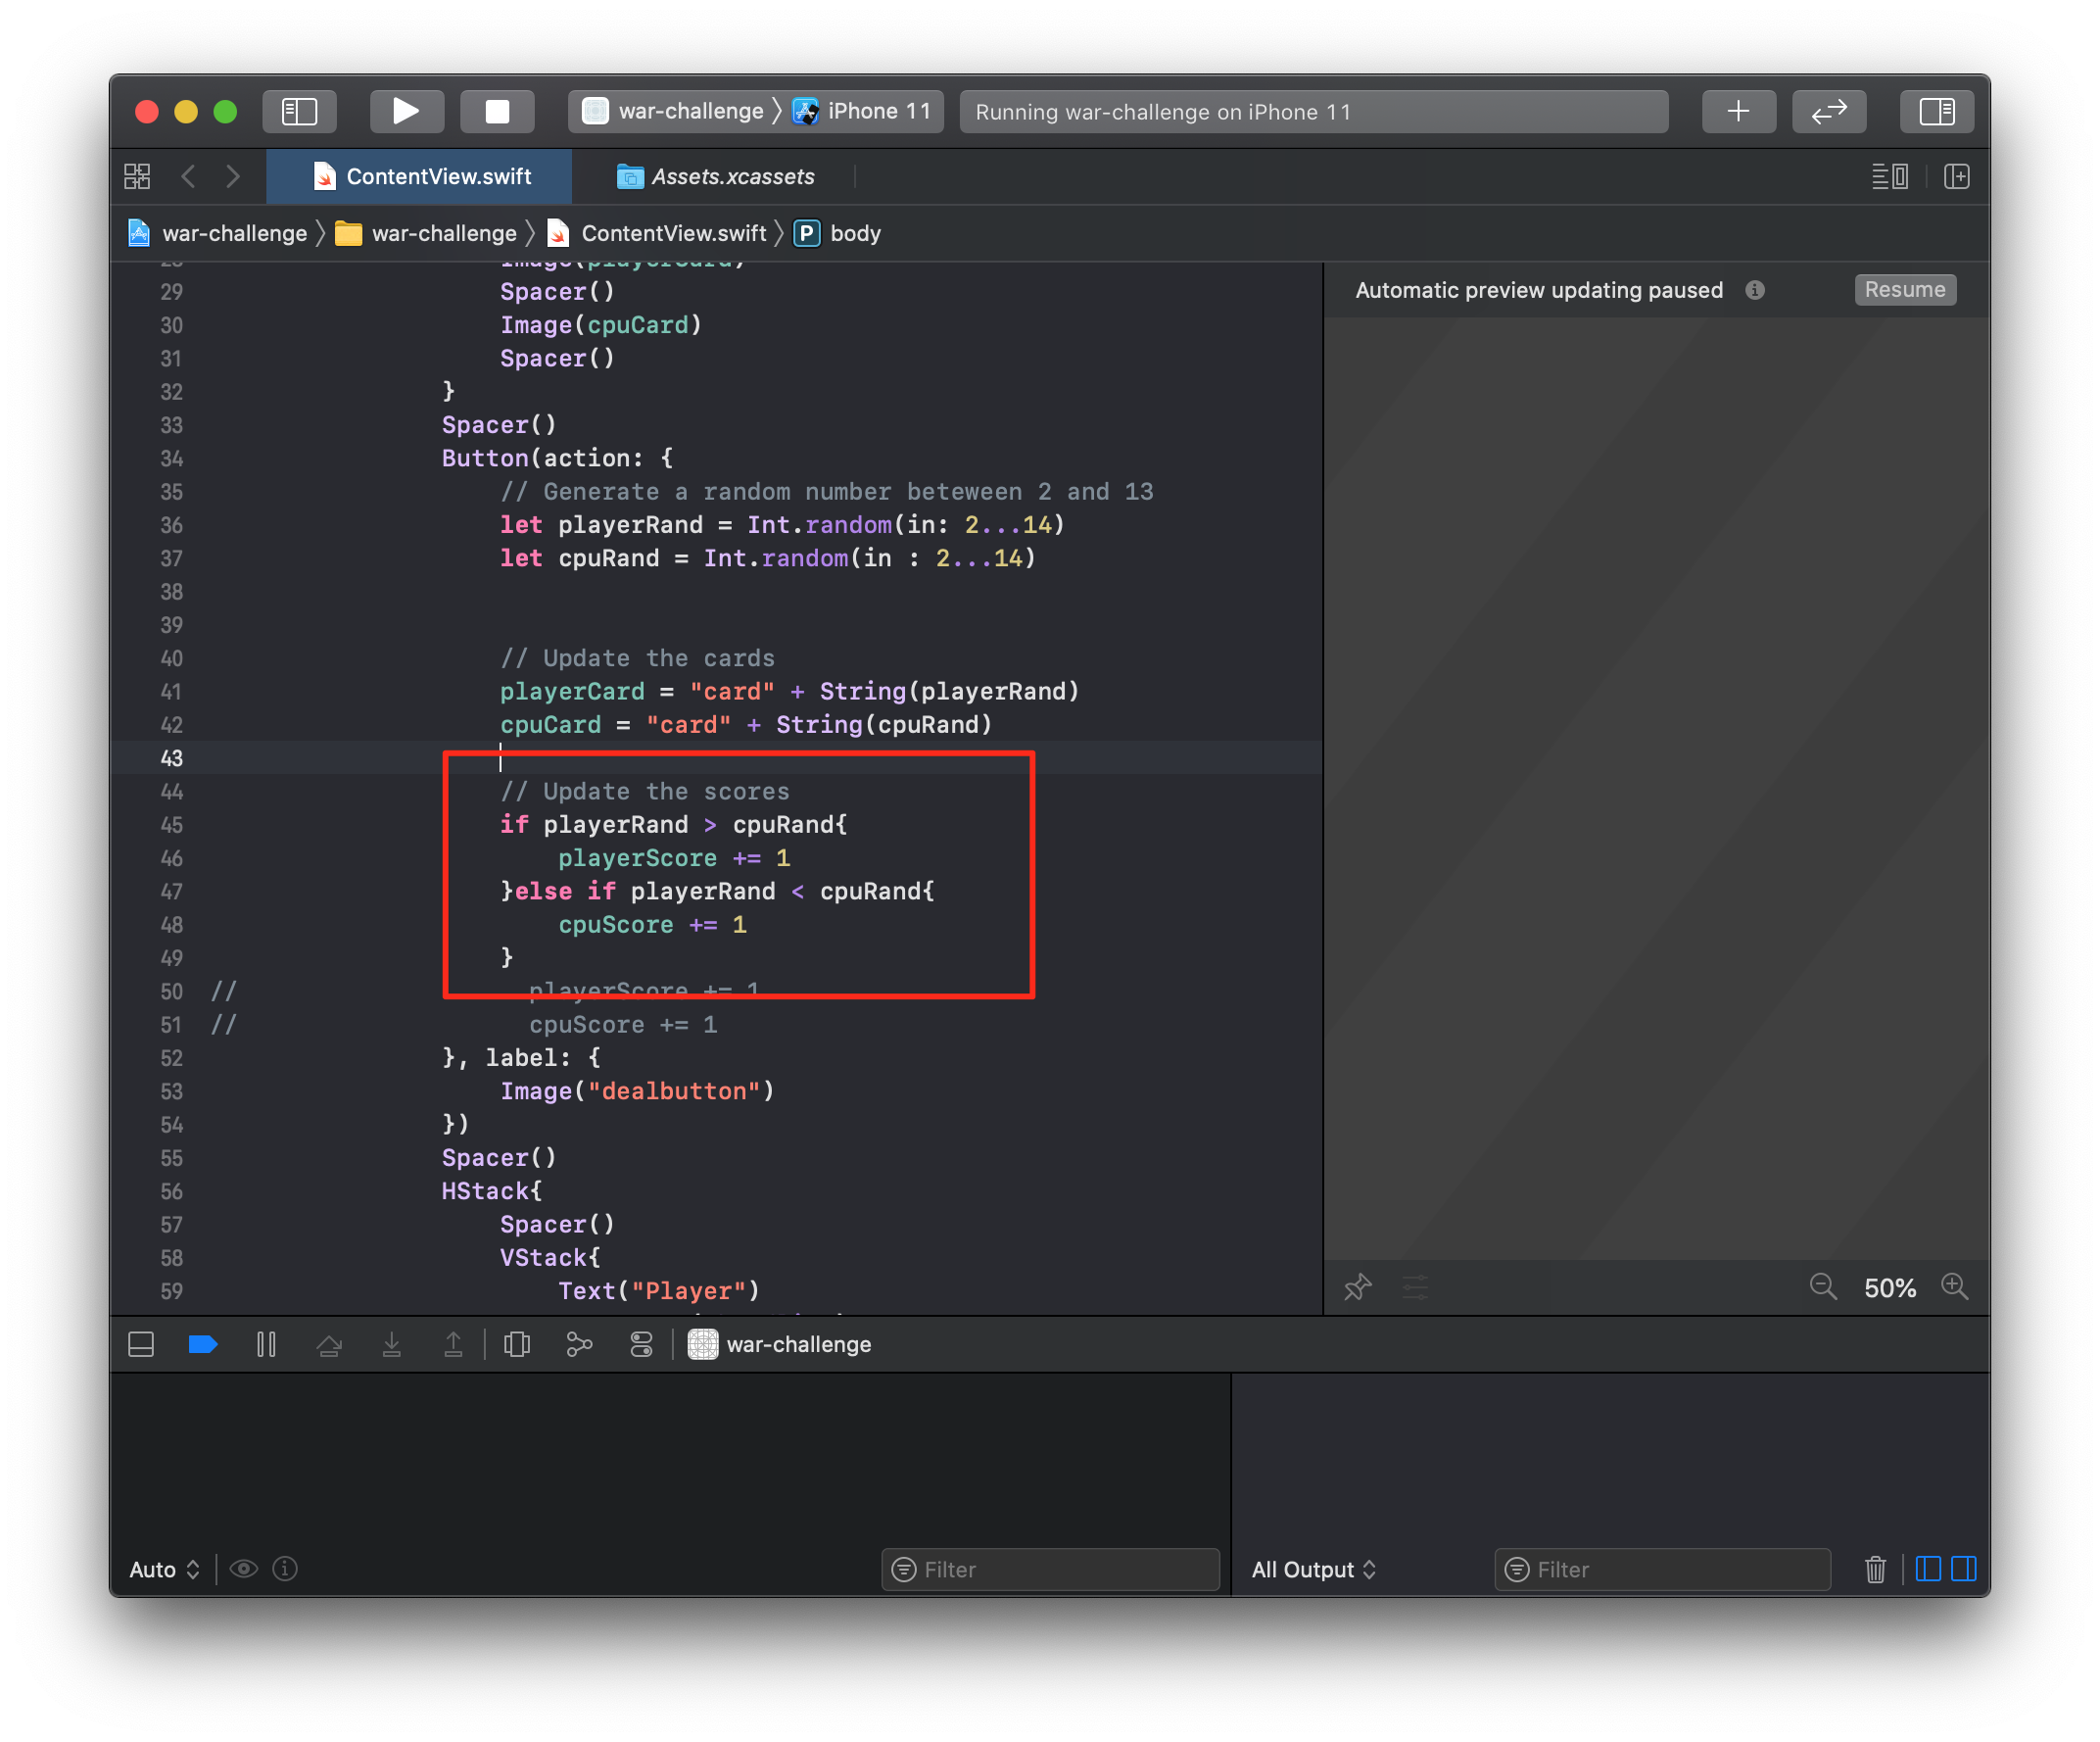Switch to Assets.xcassets tab
The image size is (2100, 1742).
click(x=716, y=177)
